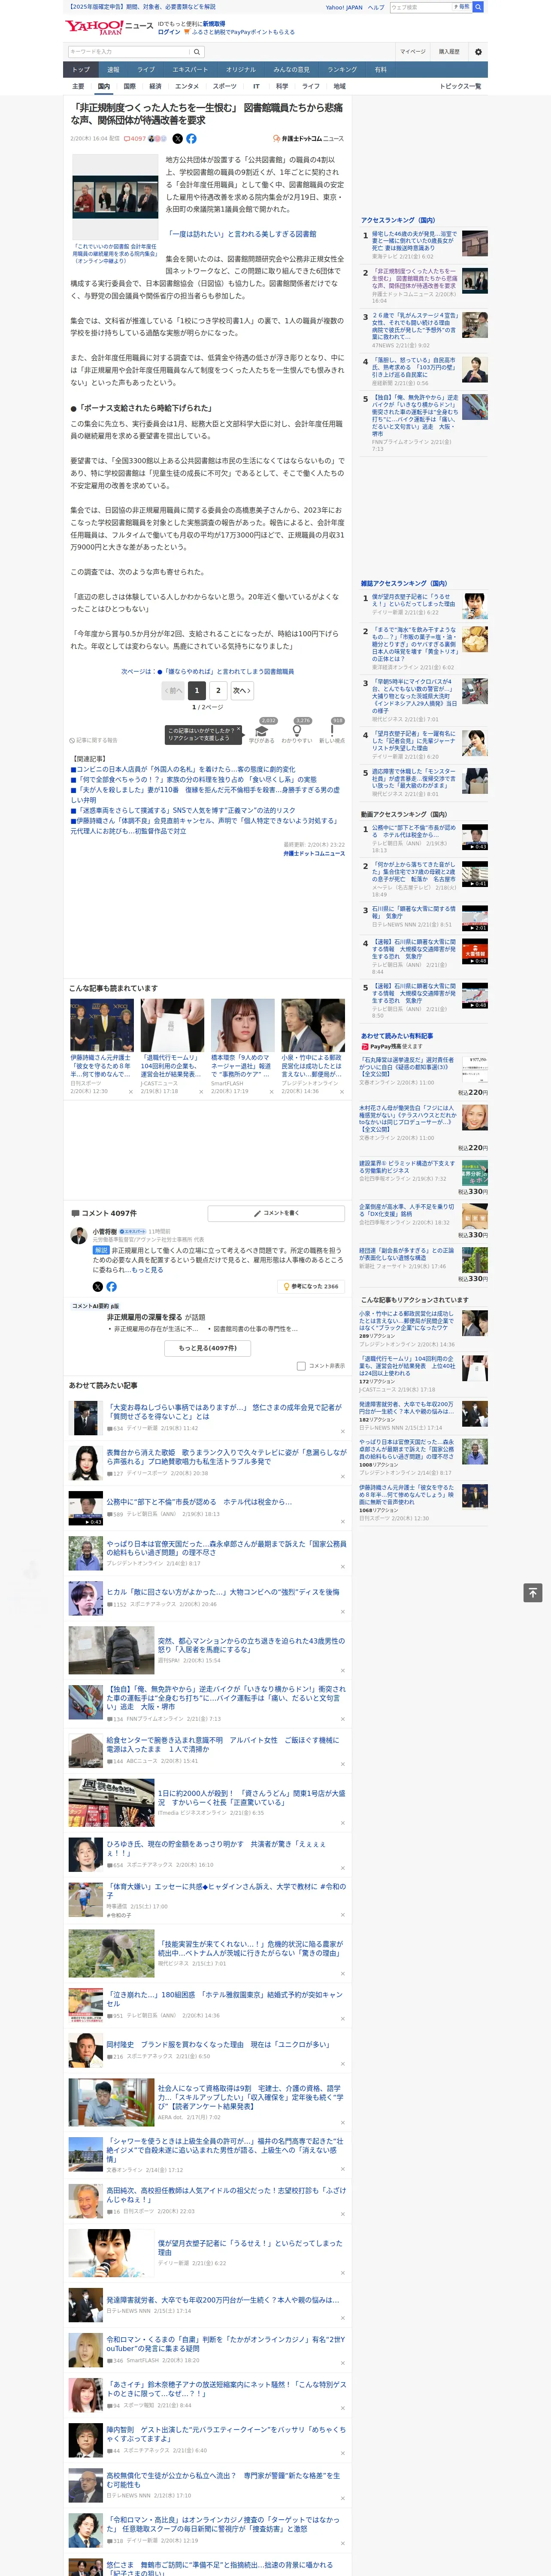This screenshot has height=2576, width=551.
Task: Click the 「一度は訪れたい」と言われる美しすぎる図書館 link
Action: 242,234
